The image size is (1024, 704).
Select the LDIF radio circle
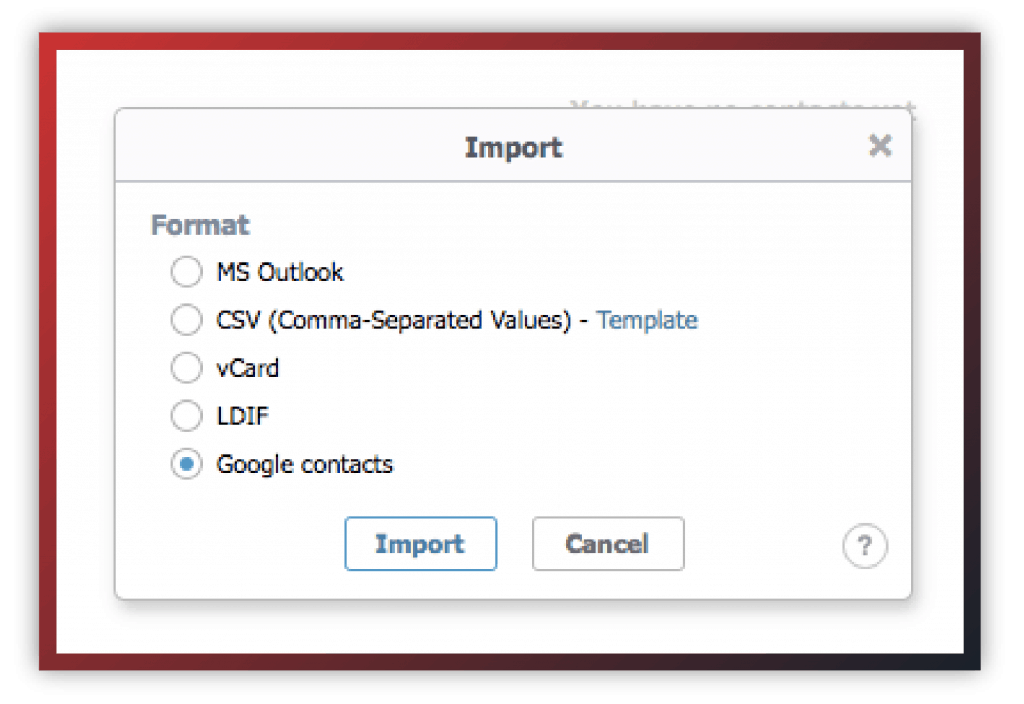click(x=186, y=416)
